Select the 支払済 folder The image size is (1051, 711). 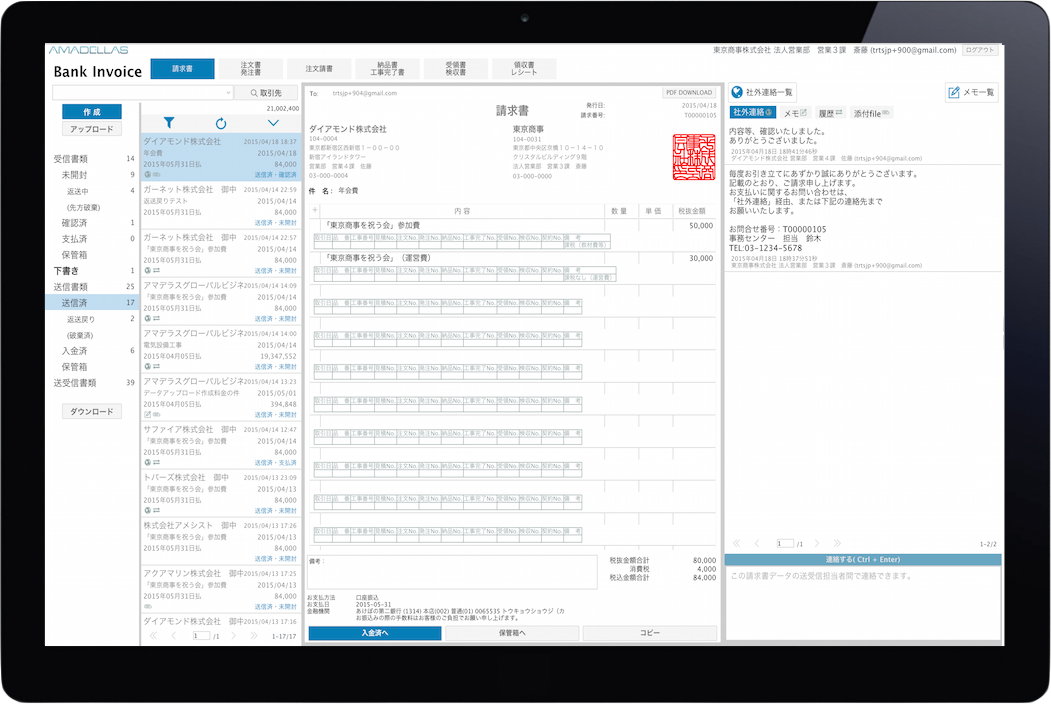click(x=94, y=239)
